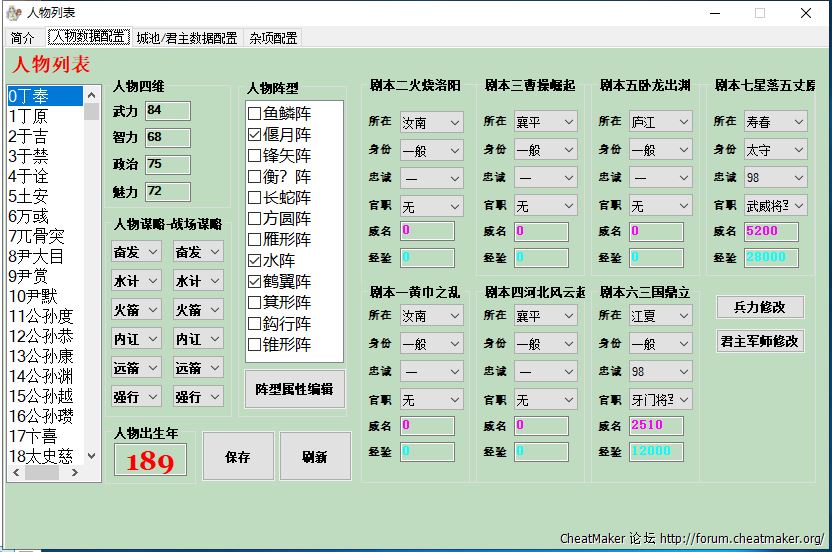Open the 身份 dropdown under 剧本六三国鼎立
This screenshot has height=552, width=832.
click(661, 344)
